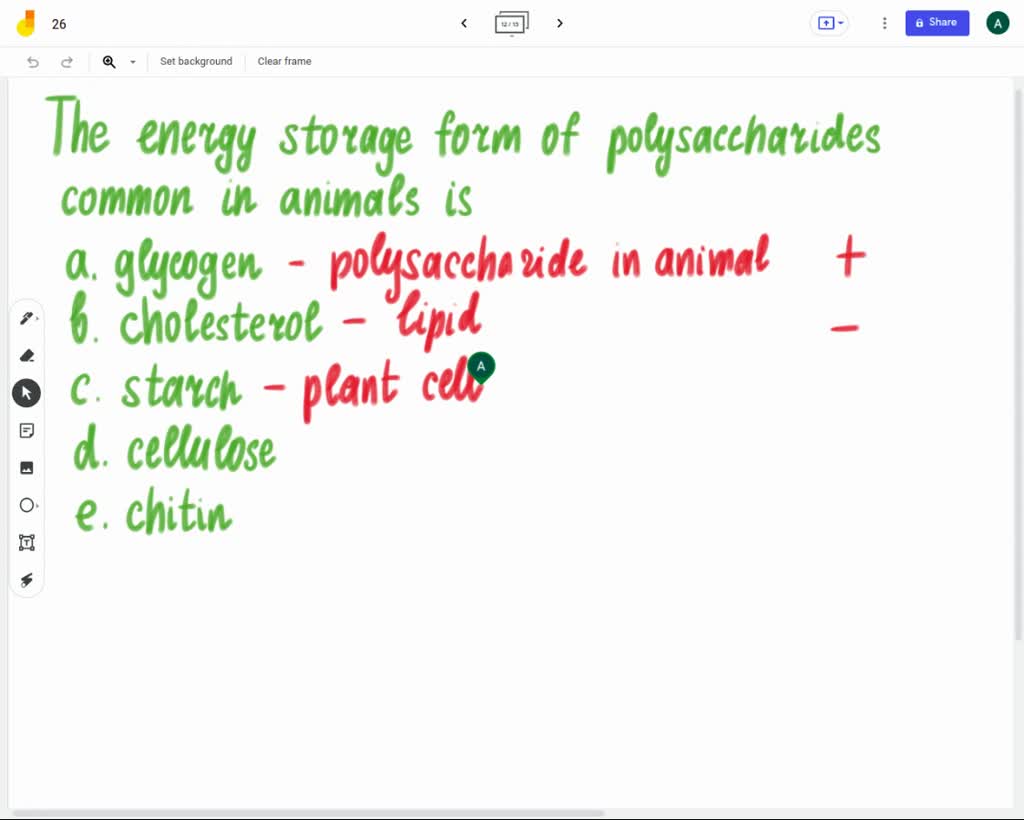Activate the Select arrow tool
The width and height of the screenshot is (1024, 820).
point(27,392)
